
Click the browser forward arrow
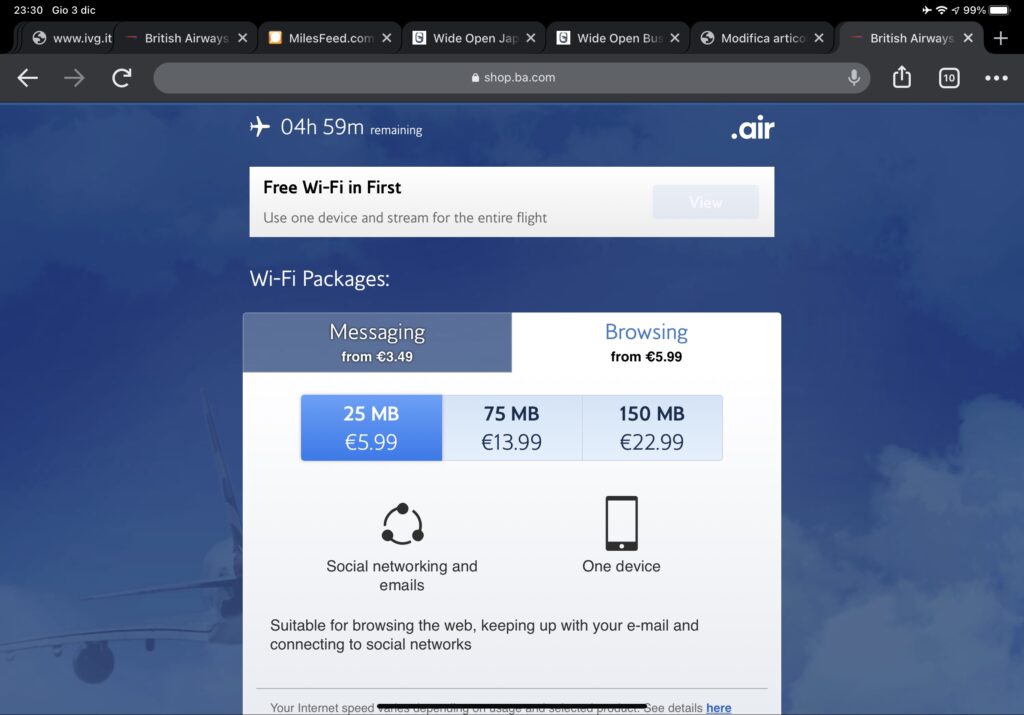(x=74, y=78)
